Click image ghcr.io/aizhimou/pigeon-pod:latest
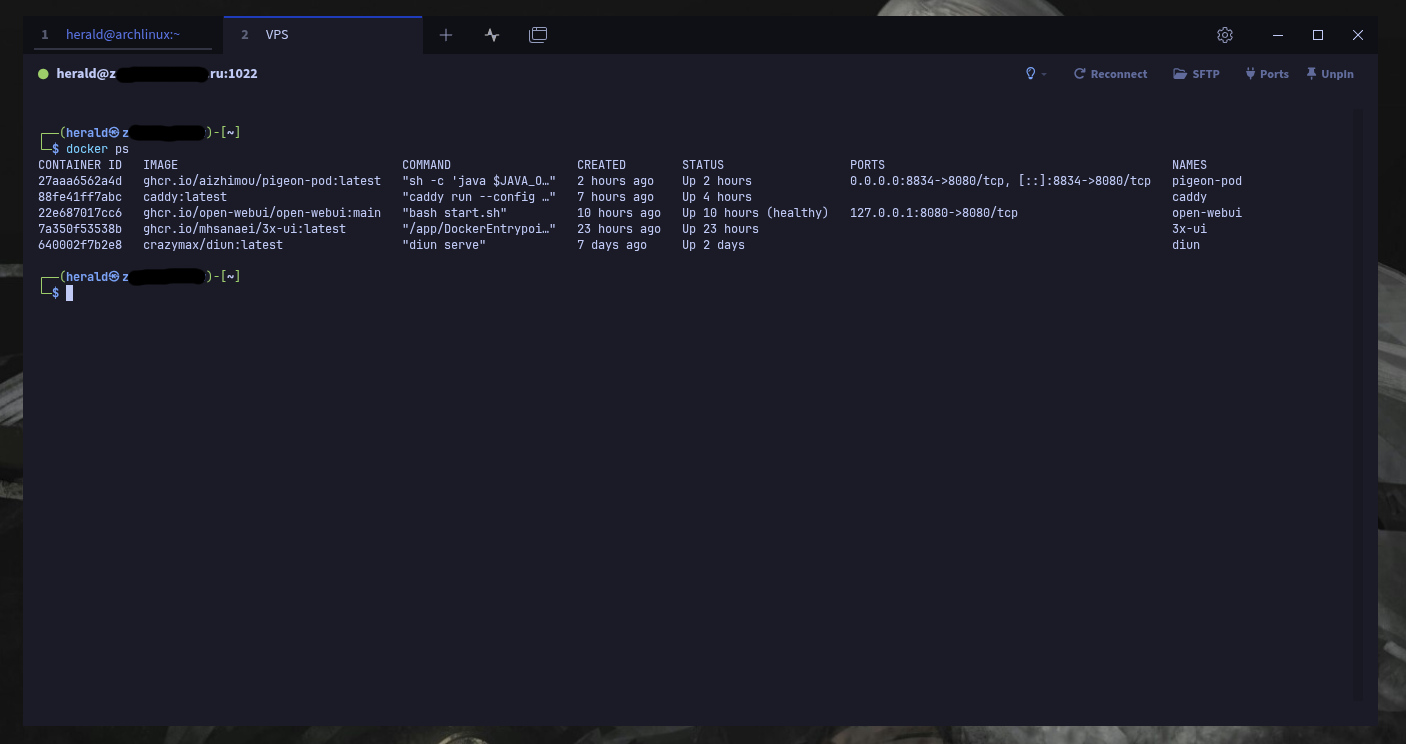The height and width of the screenshot is (744, 1406). tap(262, 181)
